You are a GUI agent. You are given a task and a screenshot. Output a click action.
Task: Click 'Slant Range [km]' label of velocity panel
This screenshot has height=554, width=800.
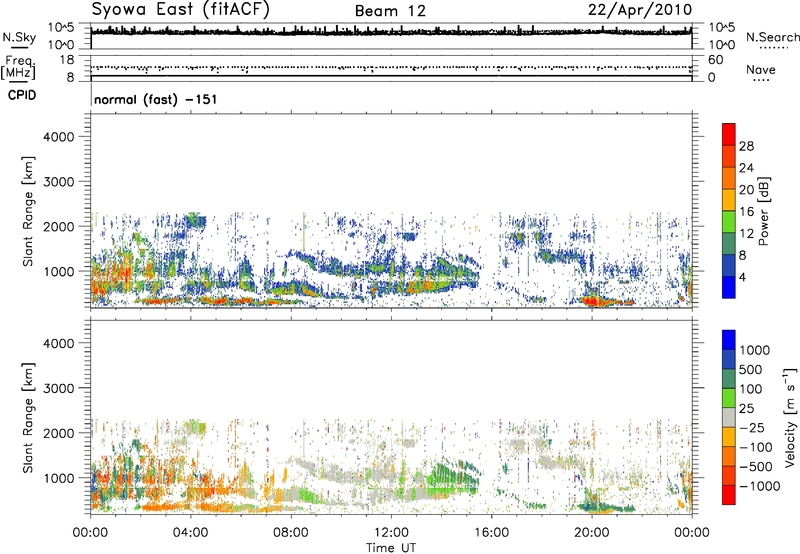28,417
